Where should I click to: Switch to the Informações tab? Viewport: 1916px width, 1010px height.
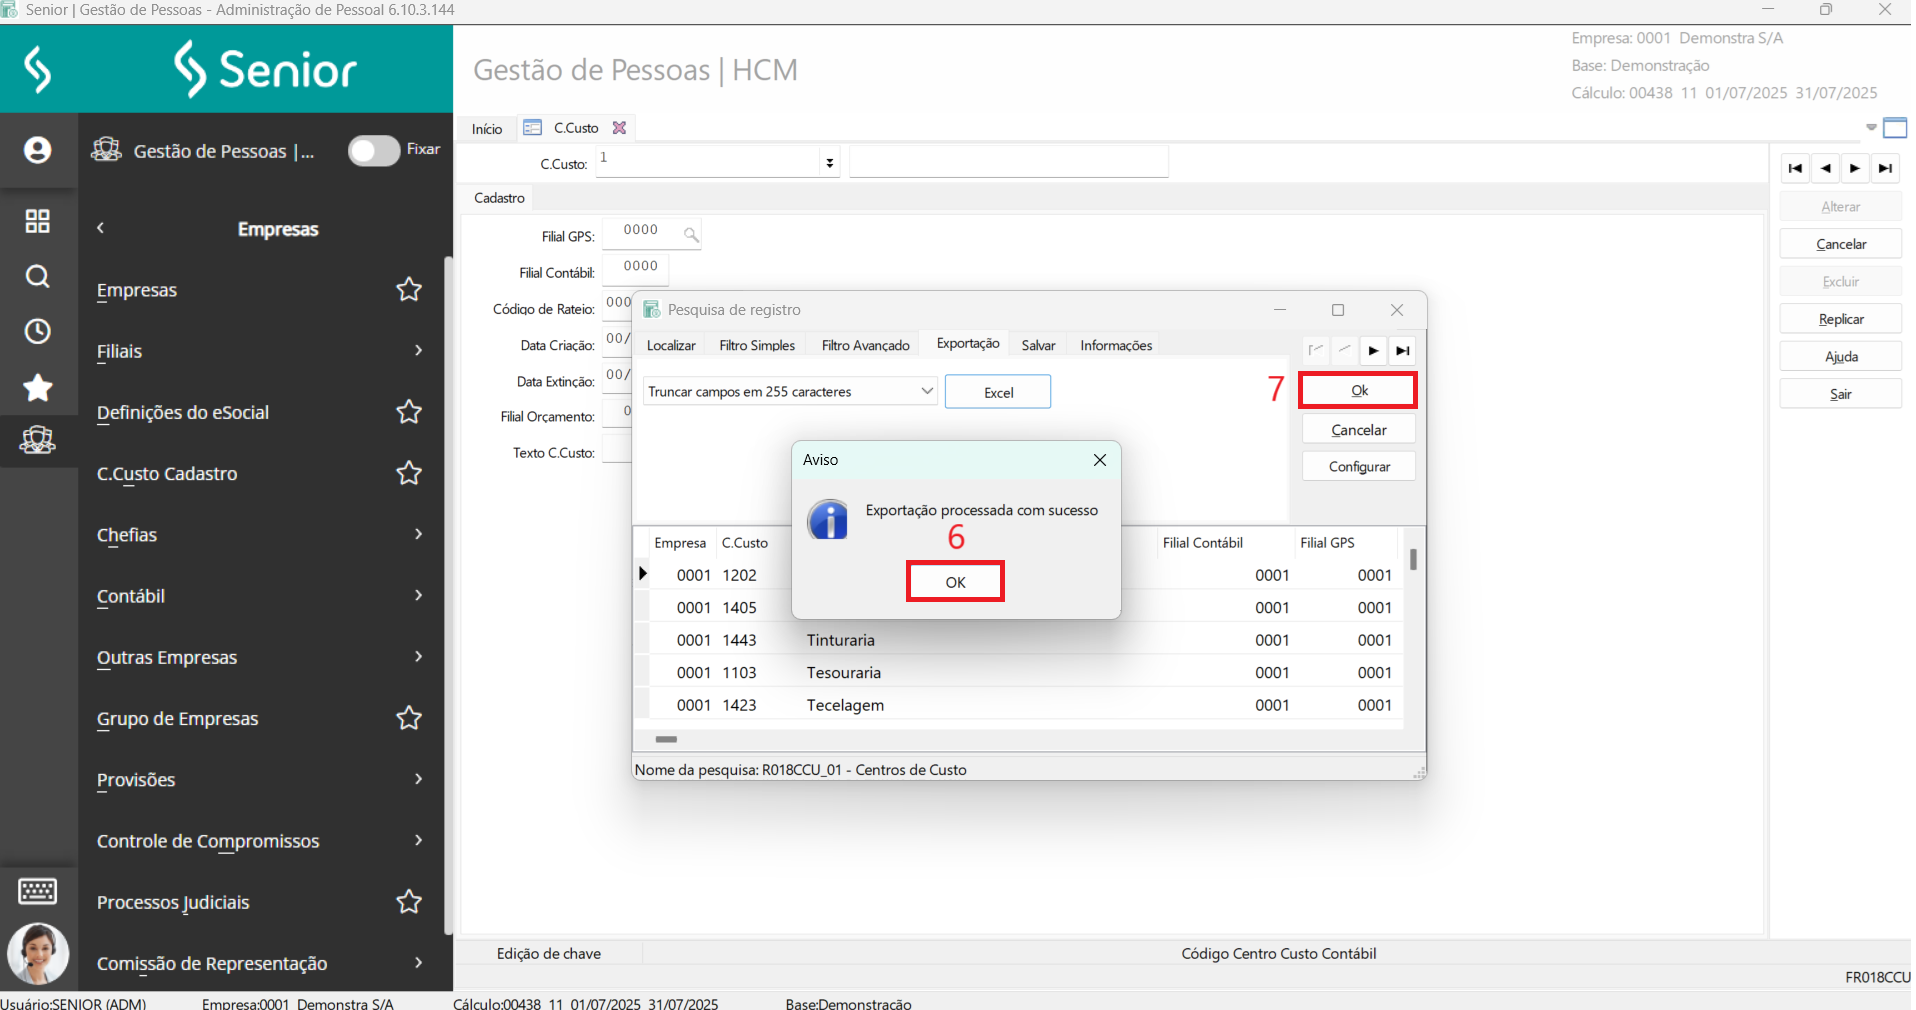[1116, 345]
